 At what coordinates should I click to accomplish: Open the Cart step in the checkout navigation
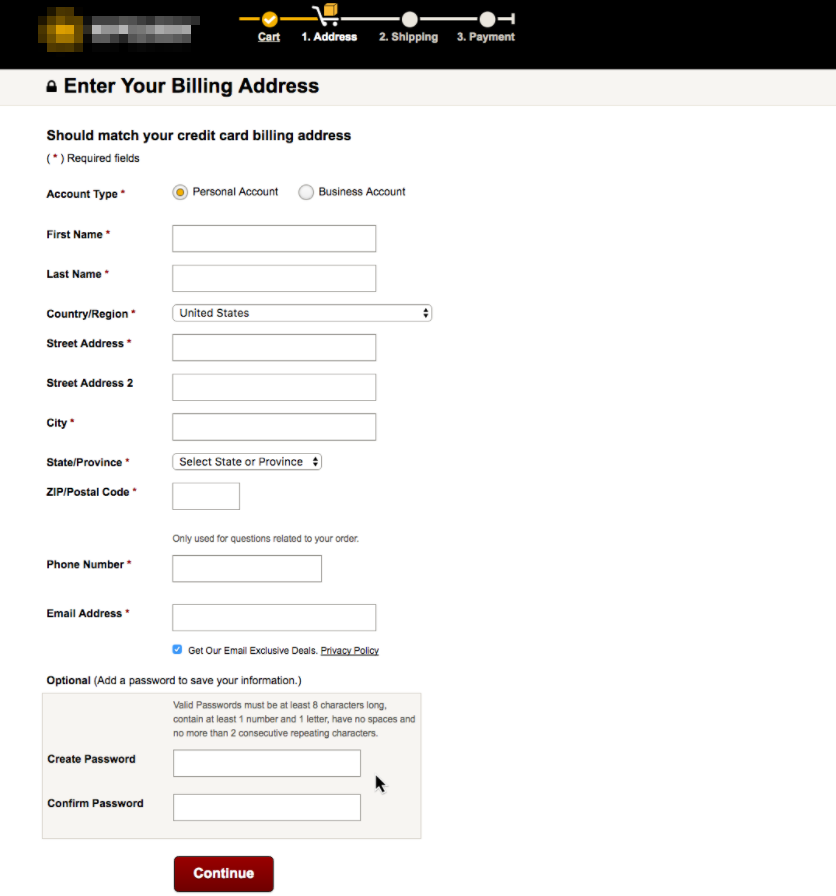pos(267,36)
